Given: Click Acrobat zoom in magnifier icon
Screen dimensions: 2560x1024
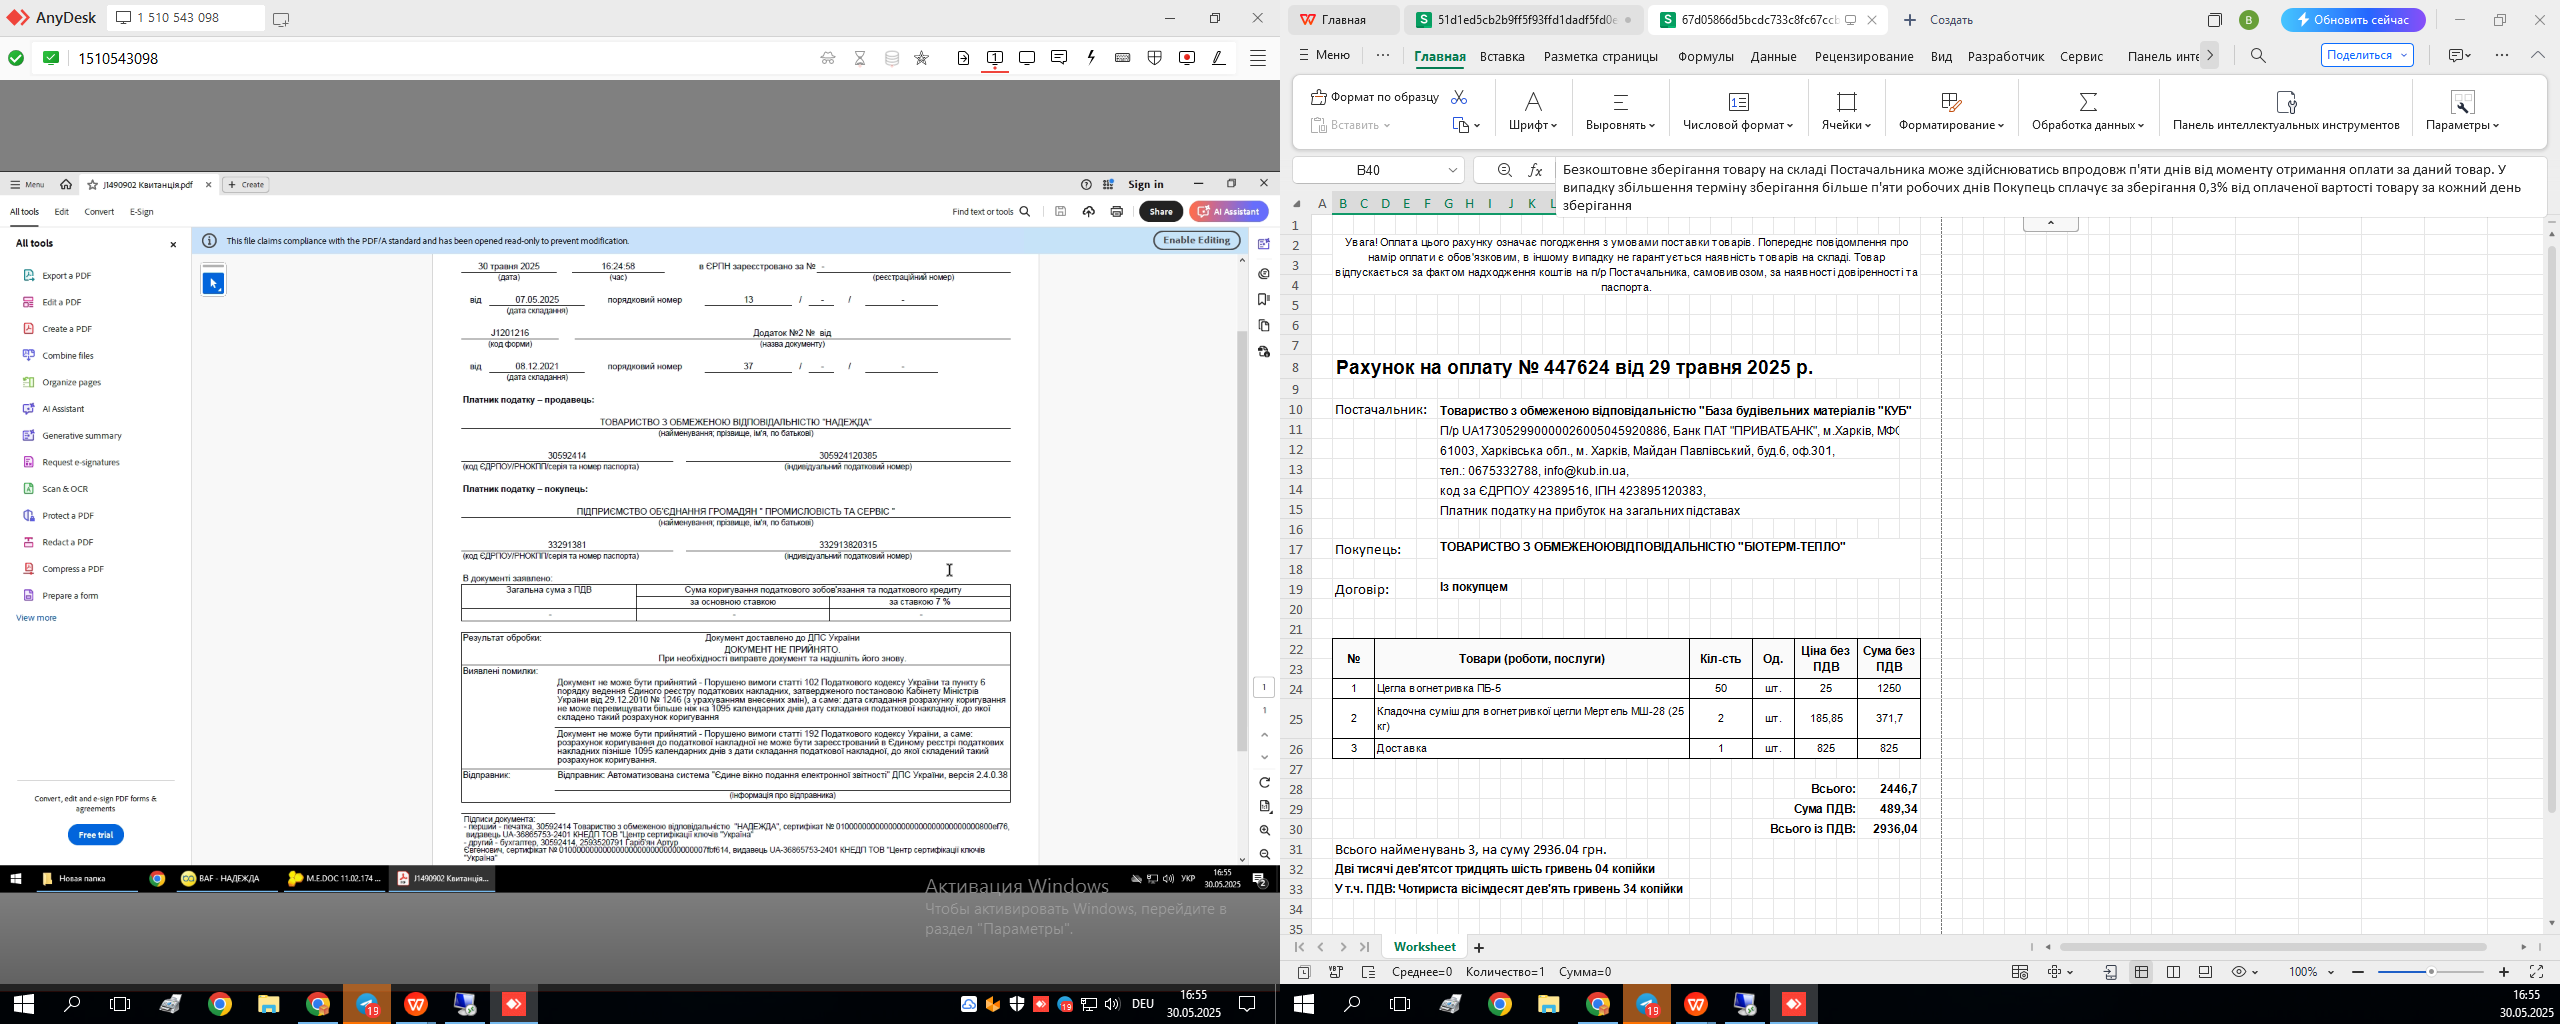Looking at the screenshot, I should click(x=1264, y=830).
